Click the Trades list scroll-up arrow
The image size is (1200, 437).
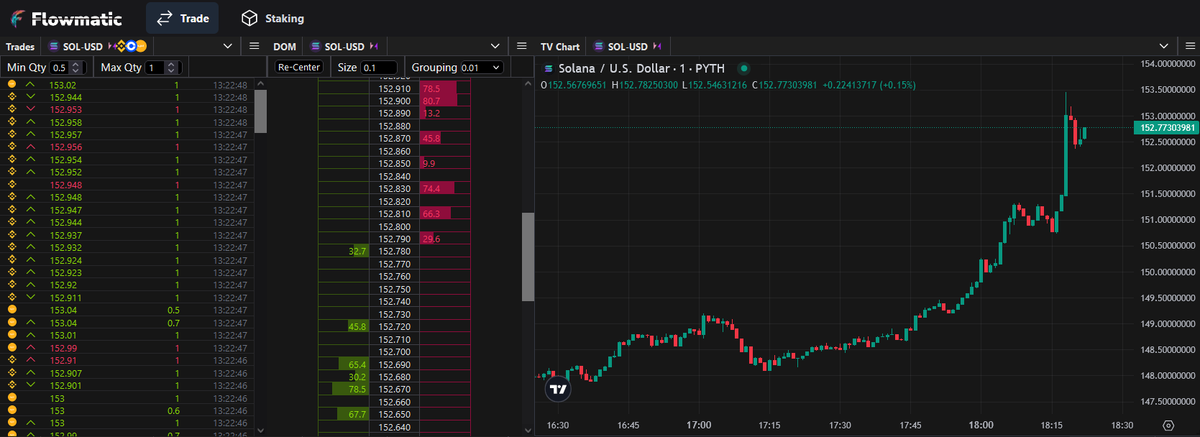(x=260, y=84)
